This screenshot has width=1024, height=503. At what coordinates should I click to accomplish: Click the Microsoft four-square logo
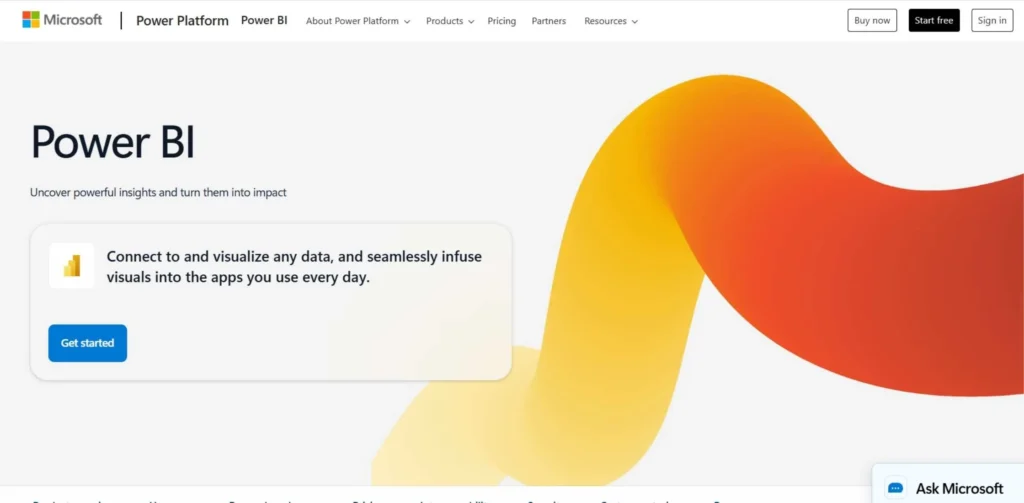click(31, 20)
